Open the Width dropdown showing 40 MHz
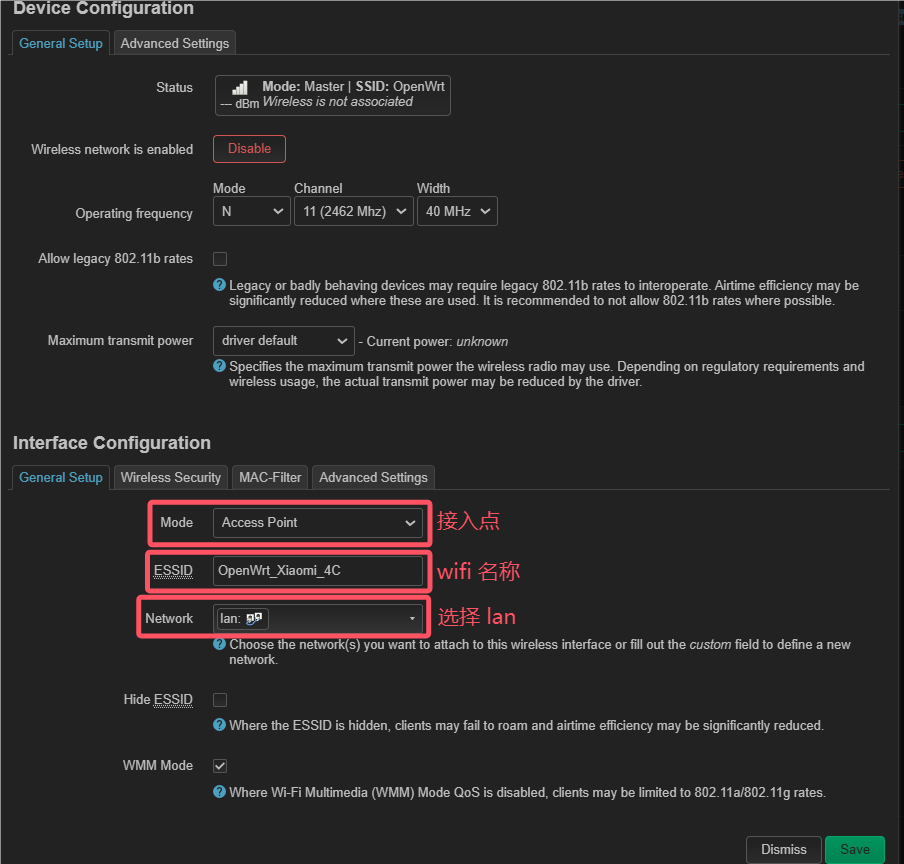Viewport: 904px width, 864px height. (457, 212)
